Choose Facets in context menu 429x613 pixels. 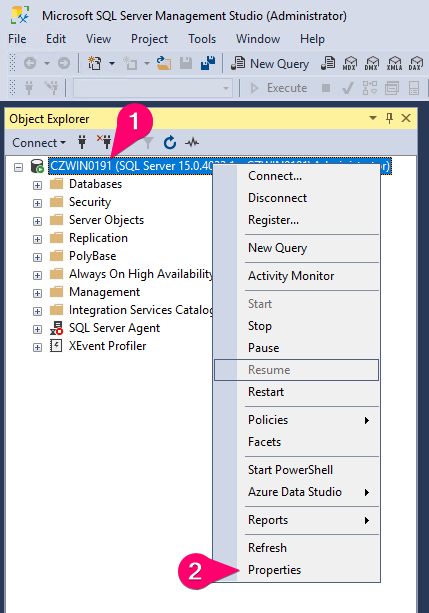pos(296,442)
